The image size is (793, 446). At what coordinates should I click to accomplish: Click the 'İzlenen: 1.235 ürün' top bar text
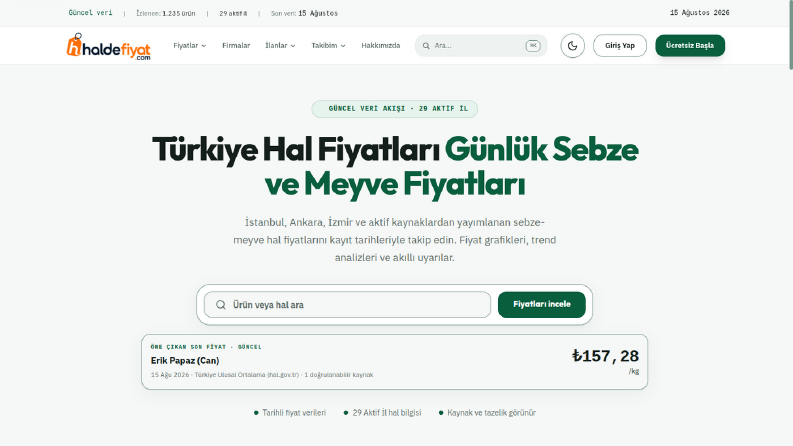166,14
